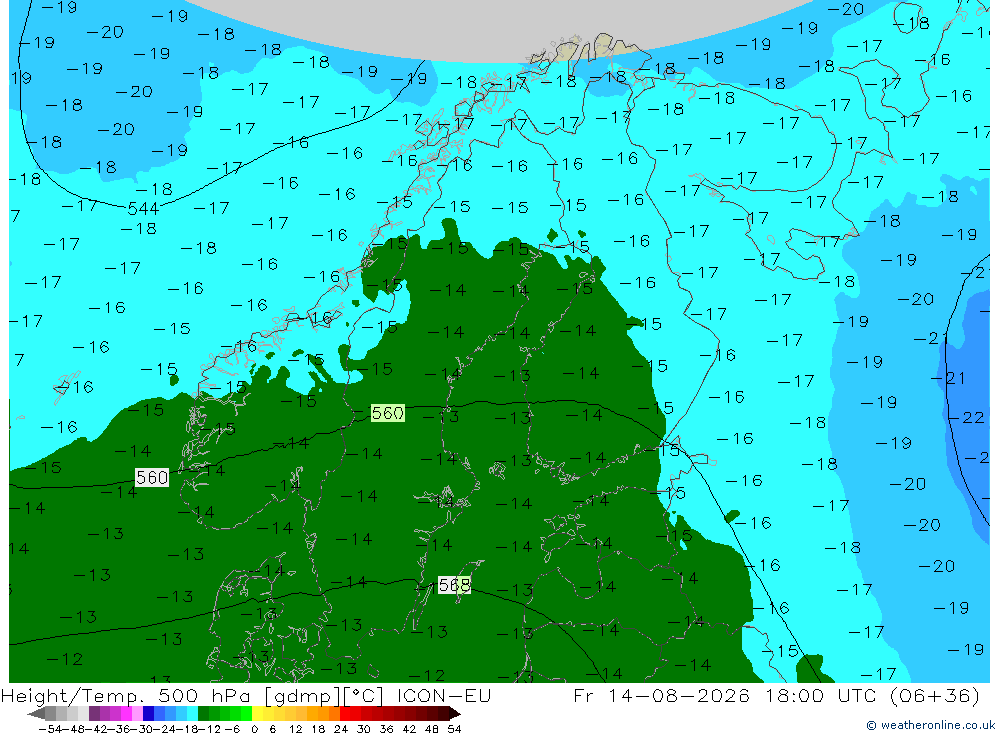This screenshot has height=733, width=1000.
Task: Click the 'Height/Temp.' title text
Action: (73, 695)
